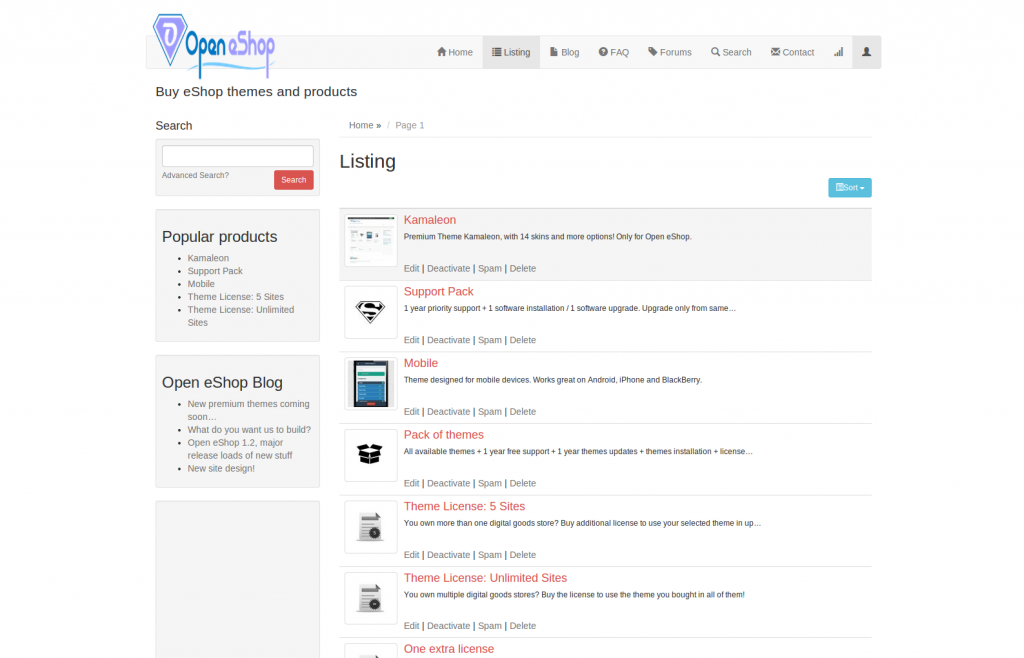Open Advanced Search link
Viewport: 1024px width, 658px height.
tap(195, 176)
